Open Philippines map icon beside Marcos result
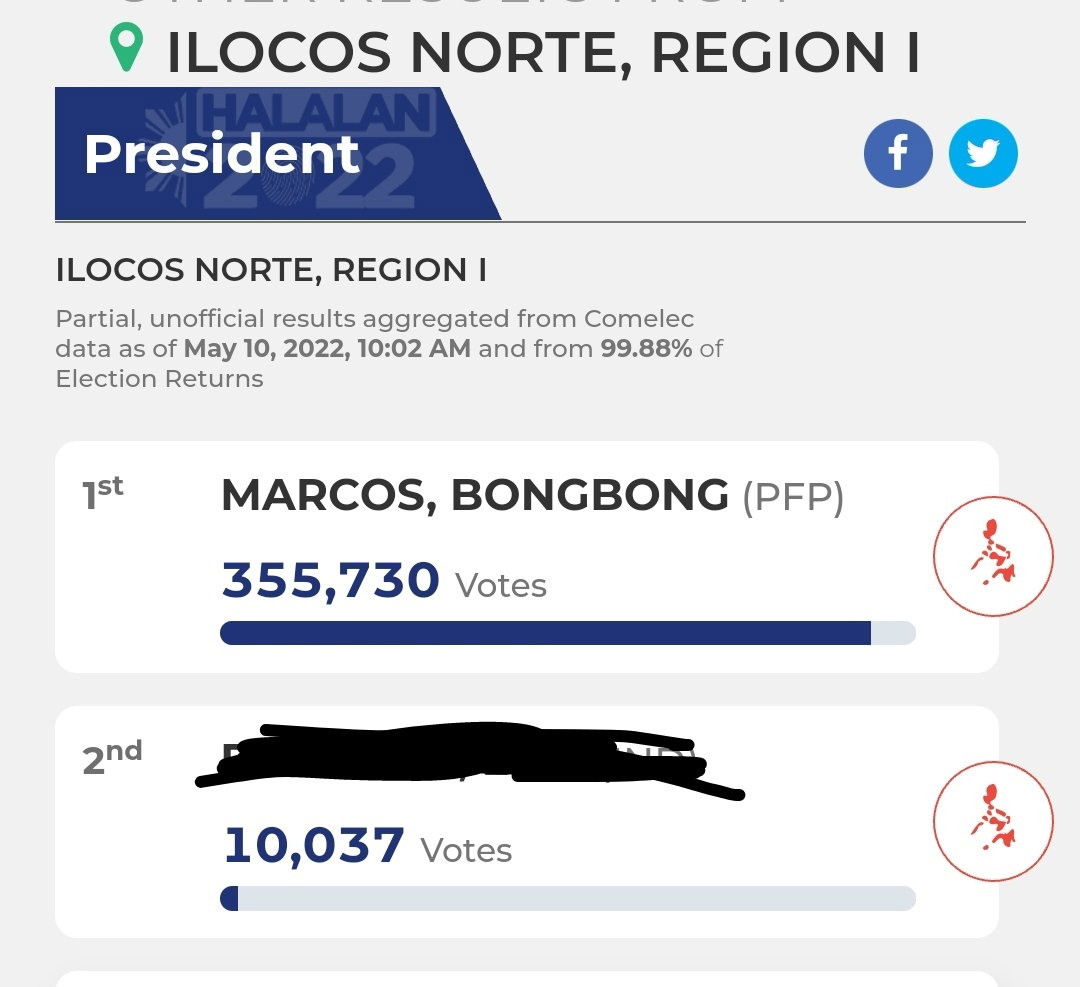The width and height of the screenshot is (1080, 987). pyautogui.click(x=993, y=556)
